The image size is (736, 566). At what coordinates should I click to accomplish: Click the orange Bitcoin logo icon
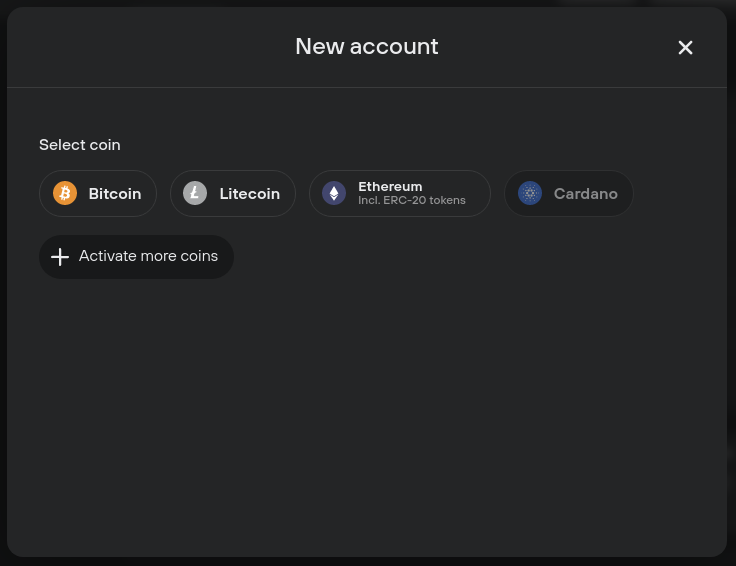[x=65, y=193]
